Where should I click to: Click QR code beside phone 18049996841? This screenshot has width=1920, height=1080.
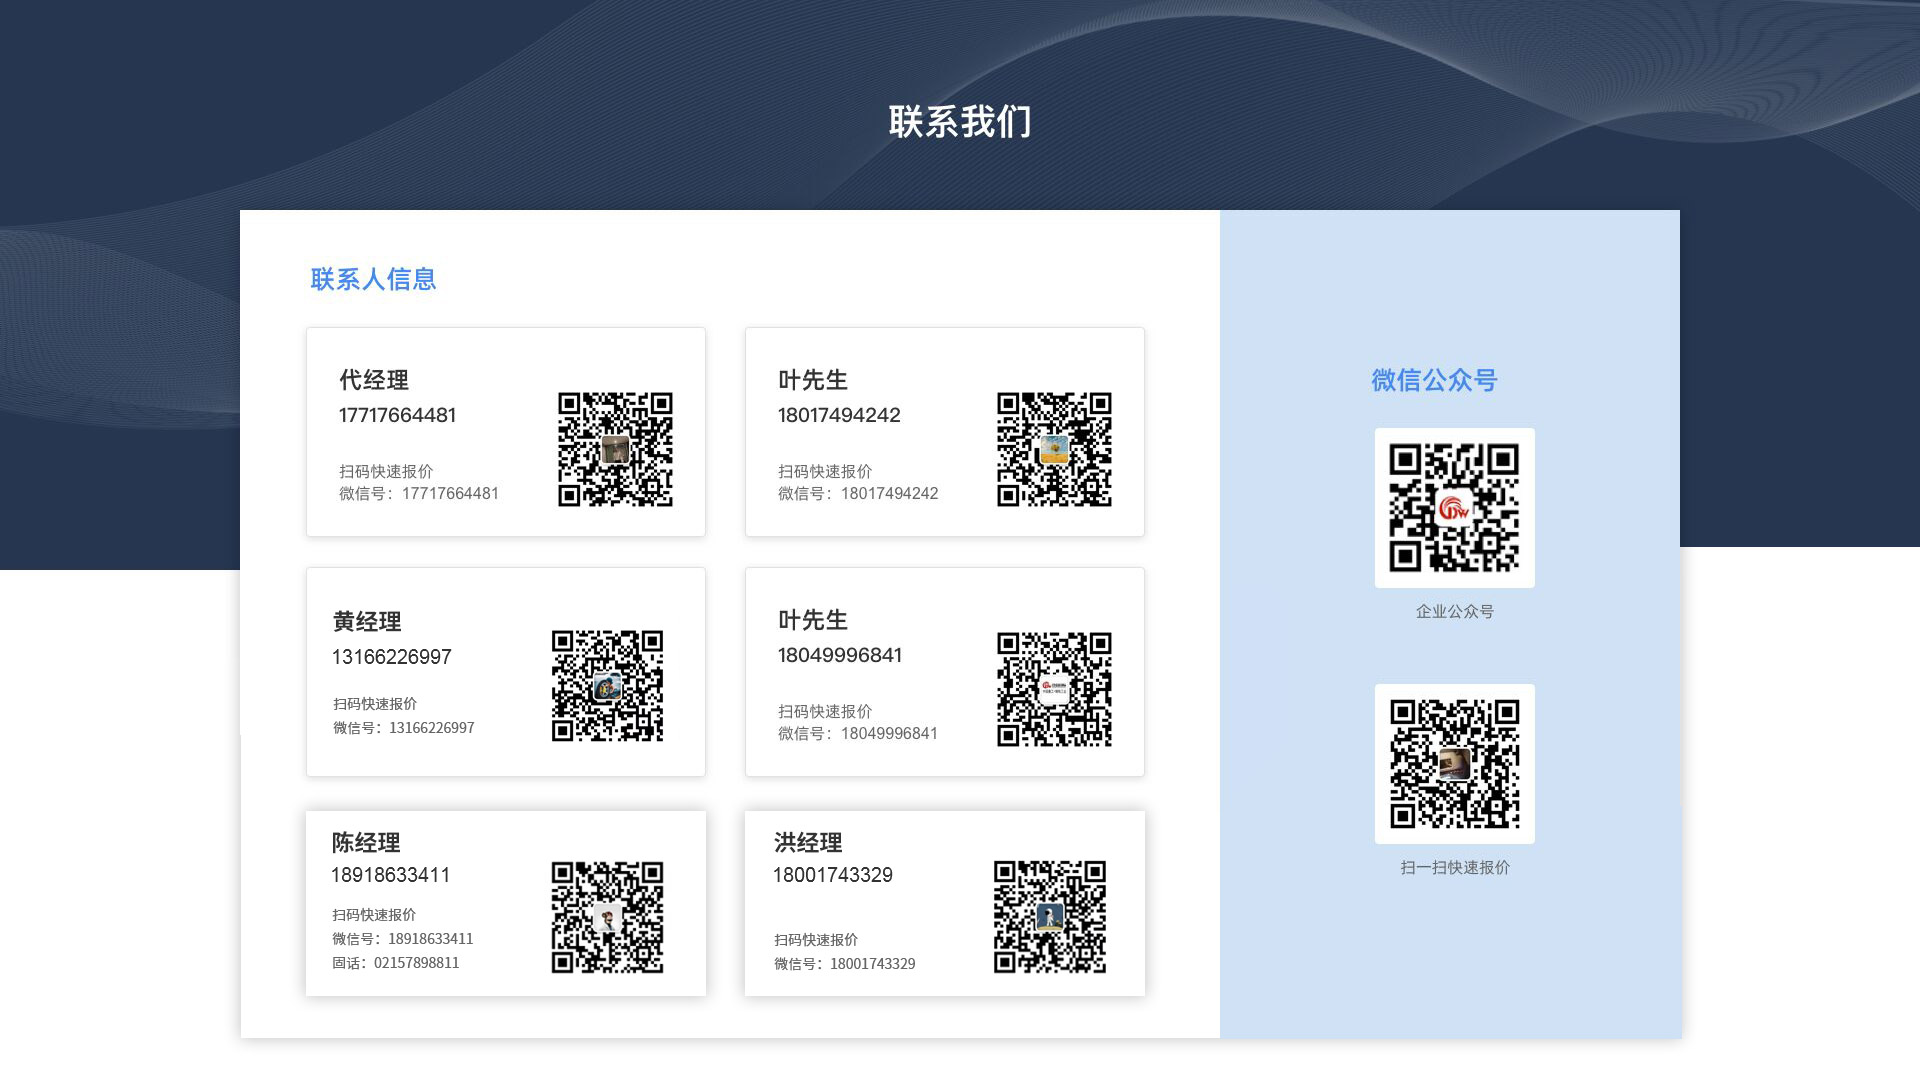1054,689
